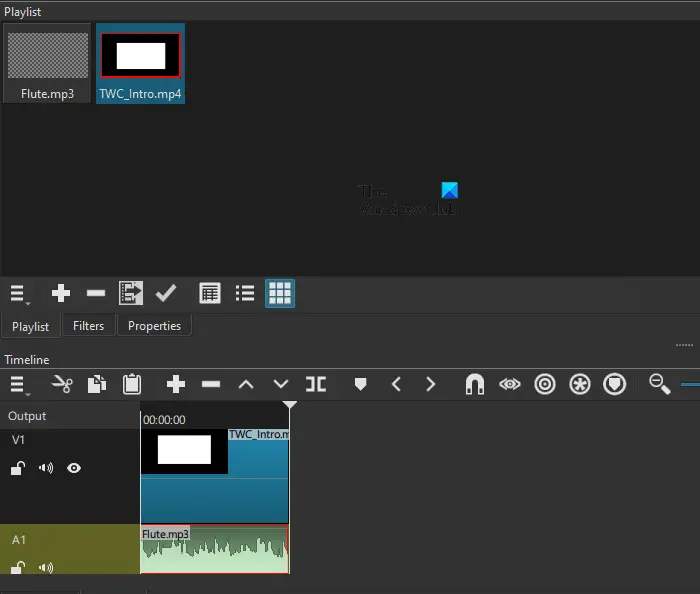This screenshot has height=594, width=700.
Task: Mute the A1 audio track
Action: [x=46, y=568]
